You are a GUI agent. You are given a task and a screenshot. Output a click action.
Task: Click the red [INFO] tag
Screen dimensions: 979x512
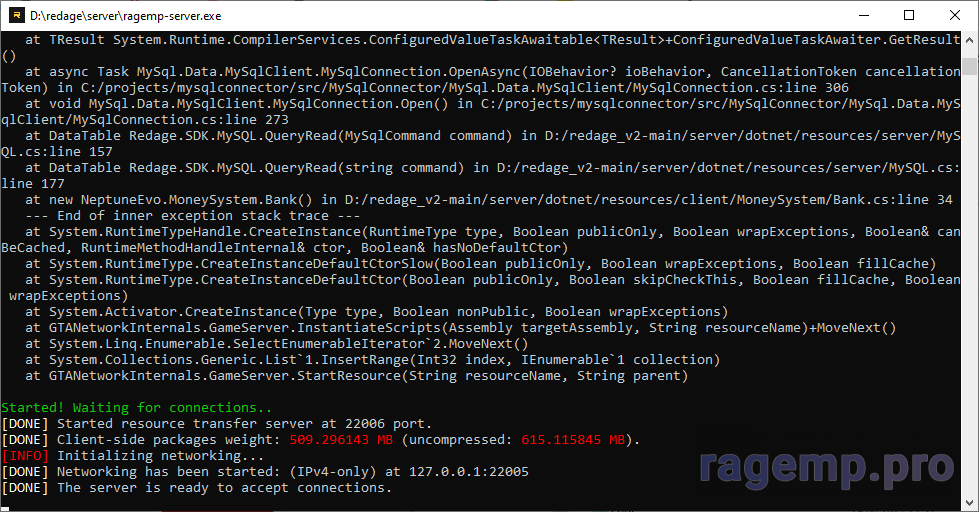pos(25,456)
